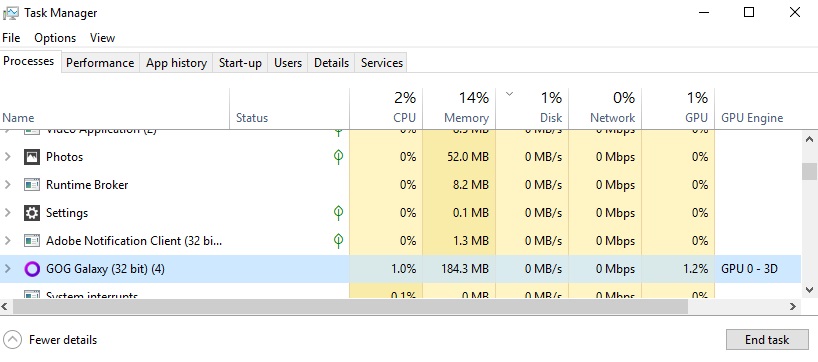This screenshot has width=818, height=362.
Task: Click the horizontal scrollbar right arrow
Action: [793, 307]
